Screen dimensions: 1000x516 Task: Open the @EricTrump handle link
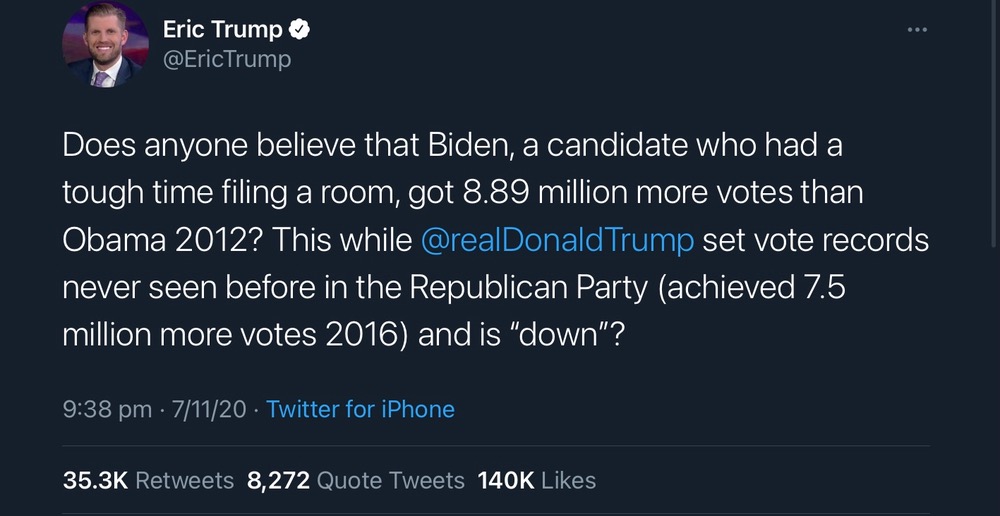tap(226, 59)
